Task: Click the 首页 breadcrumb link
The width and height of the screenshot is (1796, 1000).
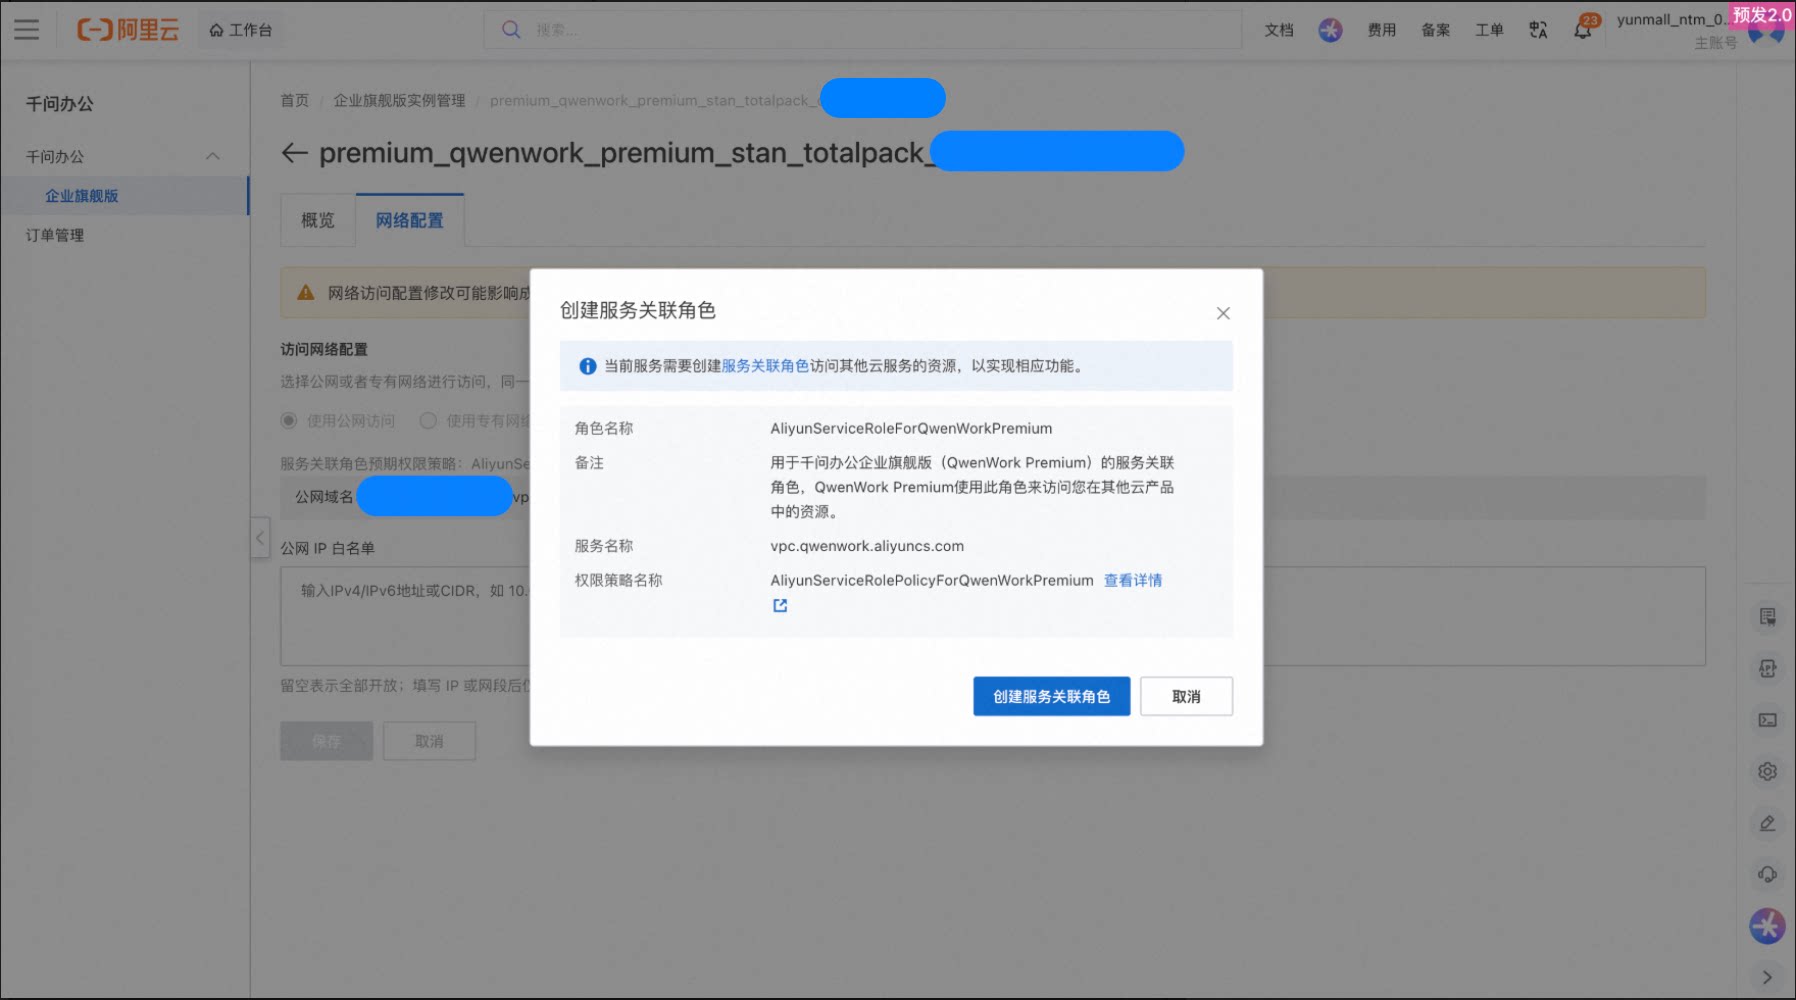Action: coord(295,100)
